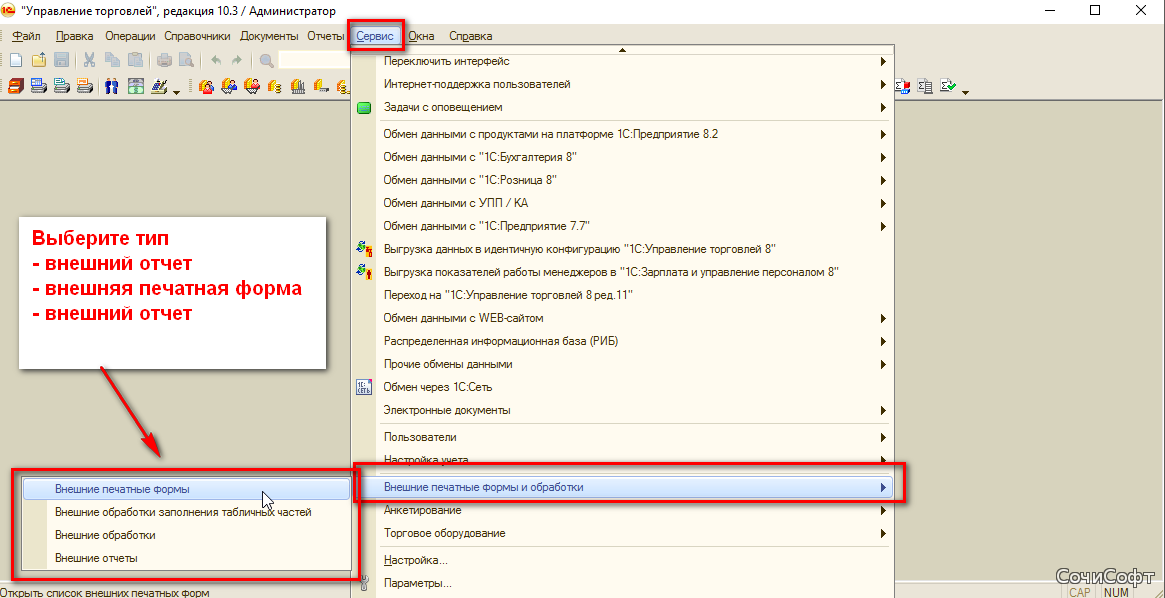Expand the Обмен данными с УПП / КА arrow

tap(883, 203)
